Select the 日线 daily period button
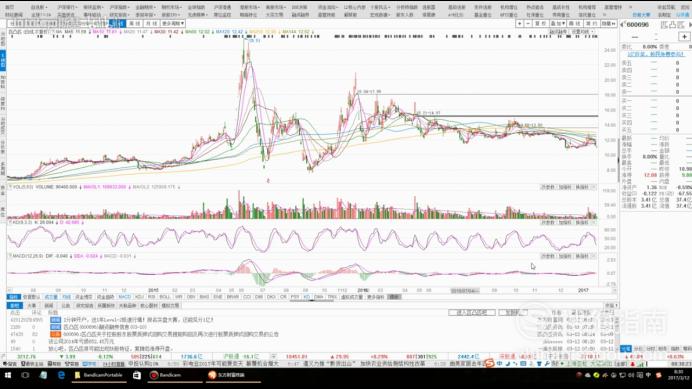 tap(117, 23)
